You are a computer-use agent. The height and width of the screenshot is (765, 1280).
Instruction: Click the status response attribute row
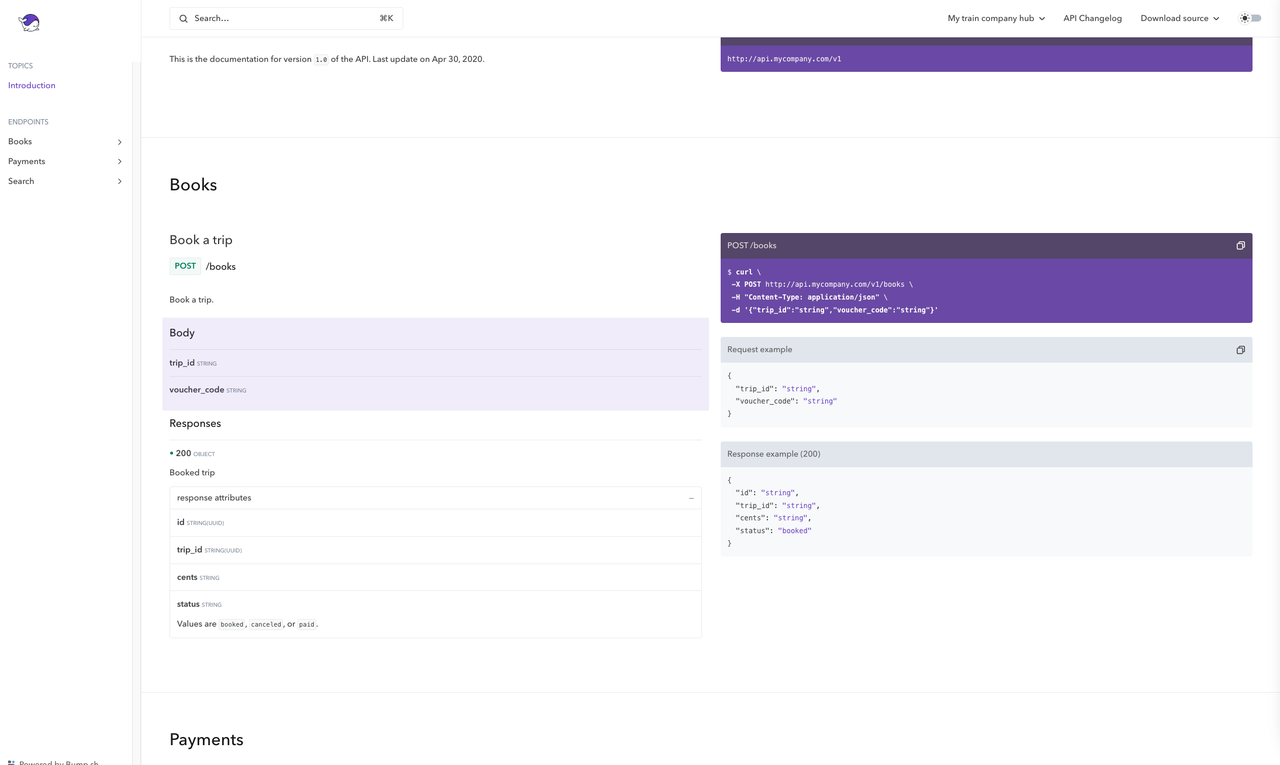[435, 614]
